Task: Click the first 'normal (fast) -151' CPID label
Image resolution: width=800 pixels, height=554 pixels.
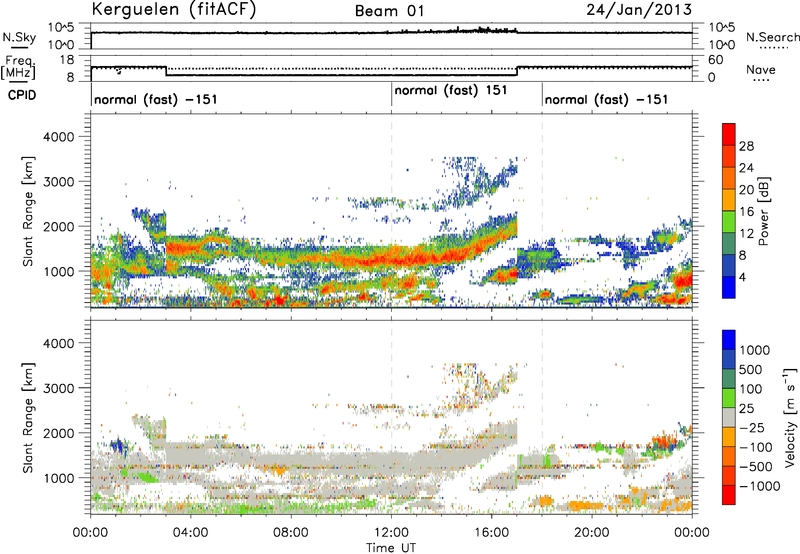Action: coord(156,99)
